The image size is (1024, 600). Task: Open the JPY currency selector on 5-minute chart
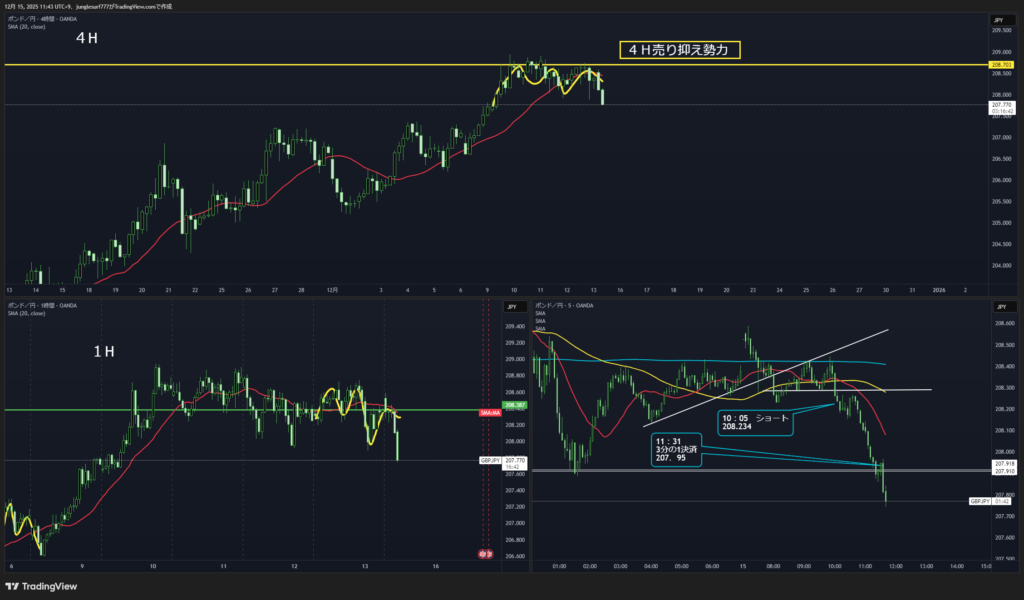click(x=997, y=307)
